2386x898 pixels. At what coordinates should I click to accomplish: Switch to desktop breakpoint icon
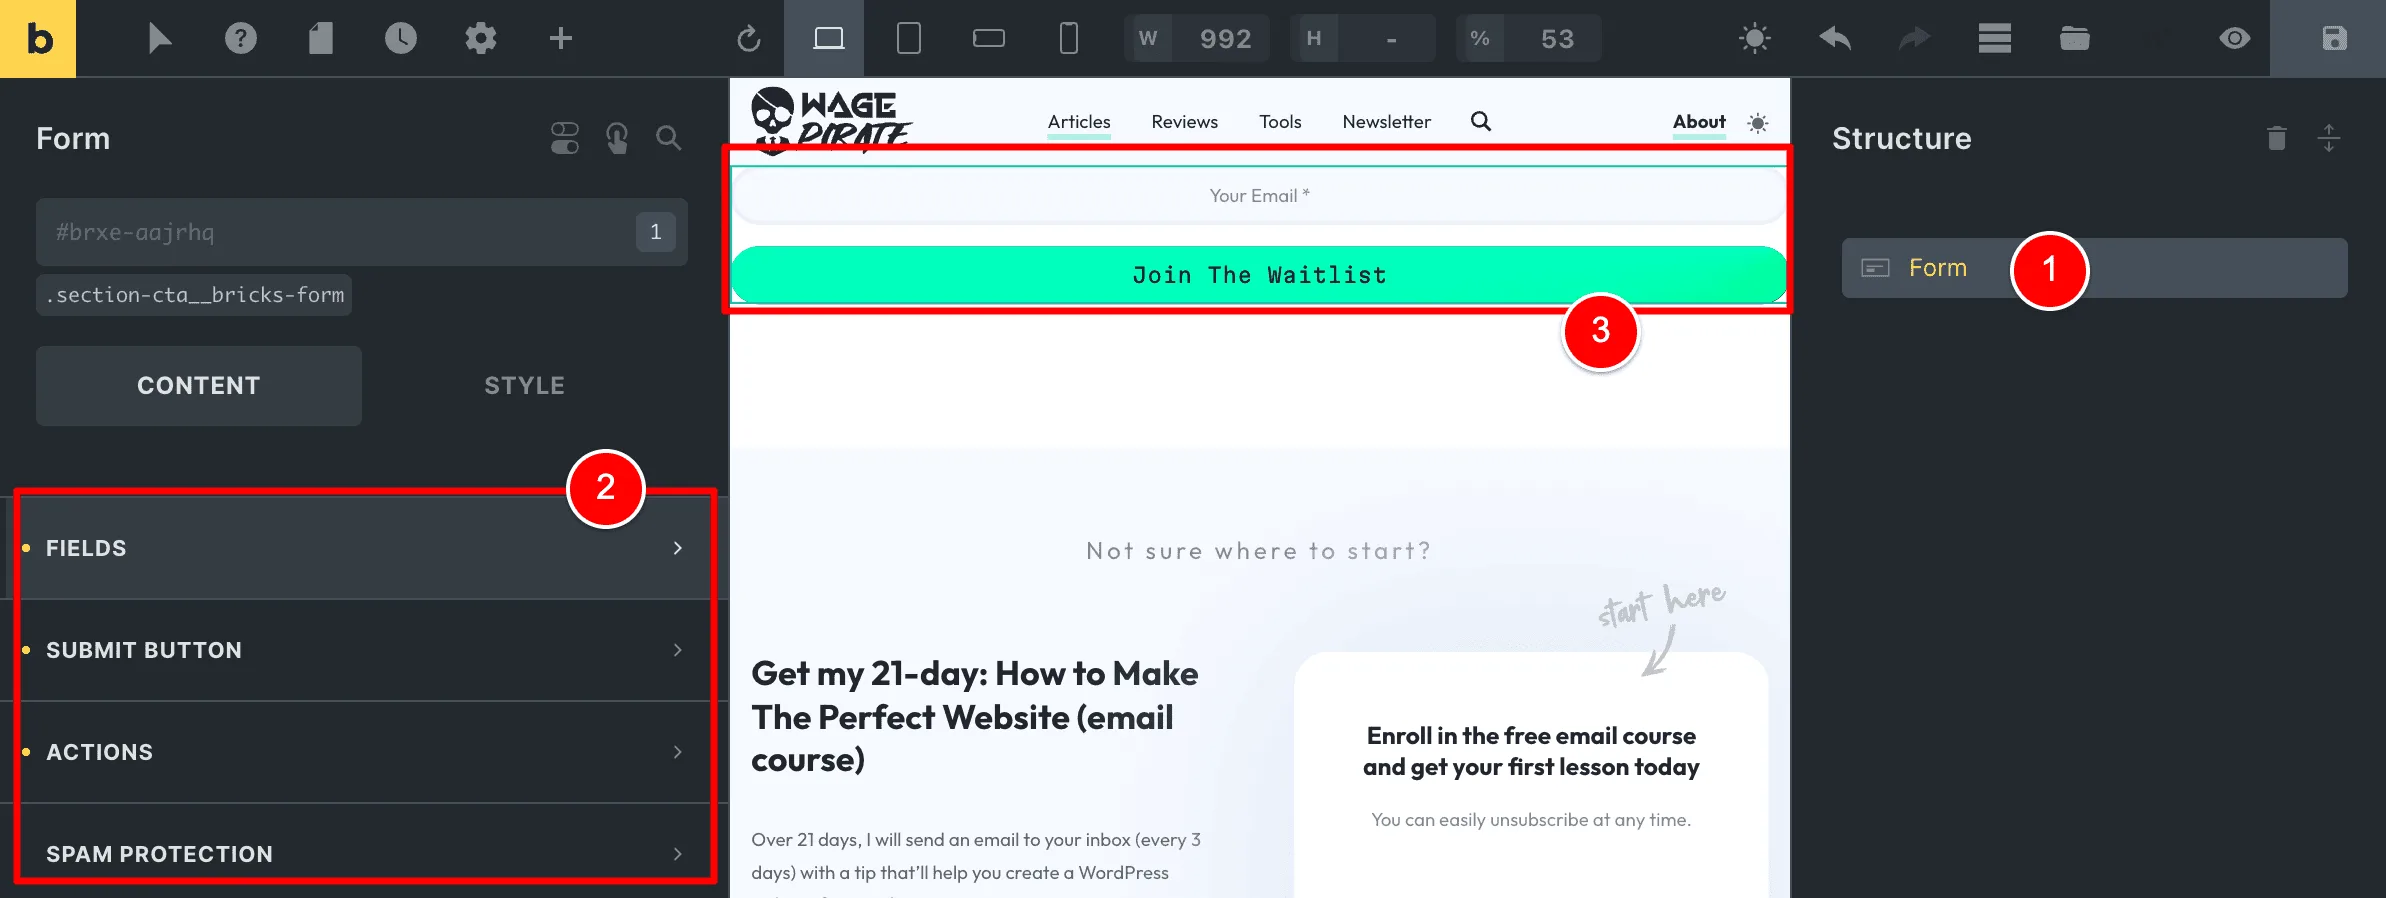828,39
